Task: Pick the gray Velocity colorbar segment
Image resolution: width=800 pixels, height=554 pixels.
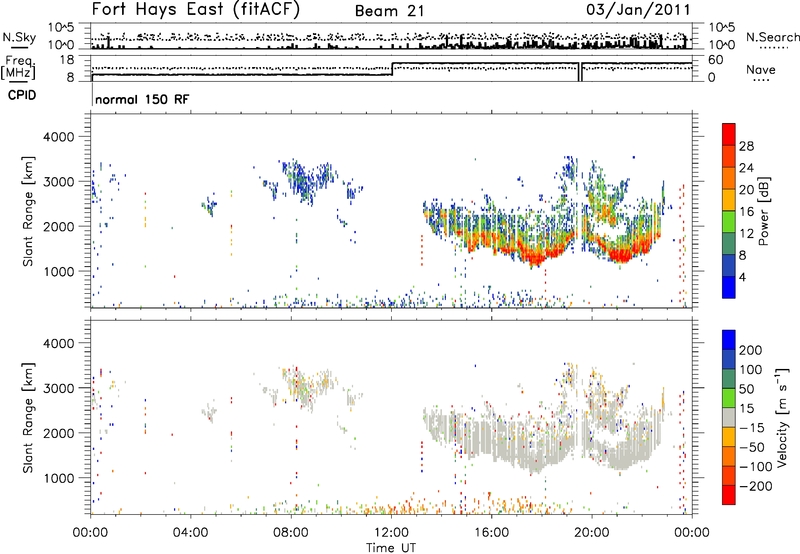Action: pyautogui.click(x=729, y=417)
